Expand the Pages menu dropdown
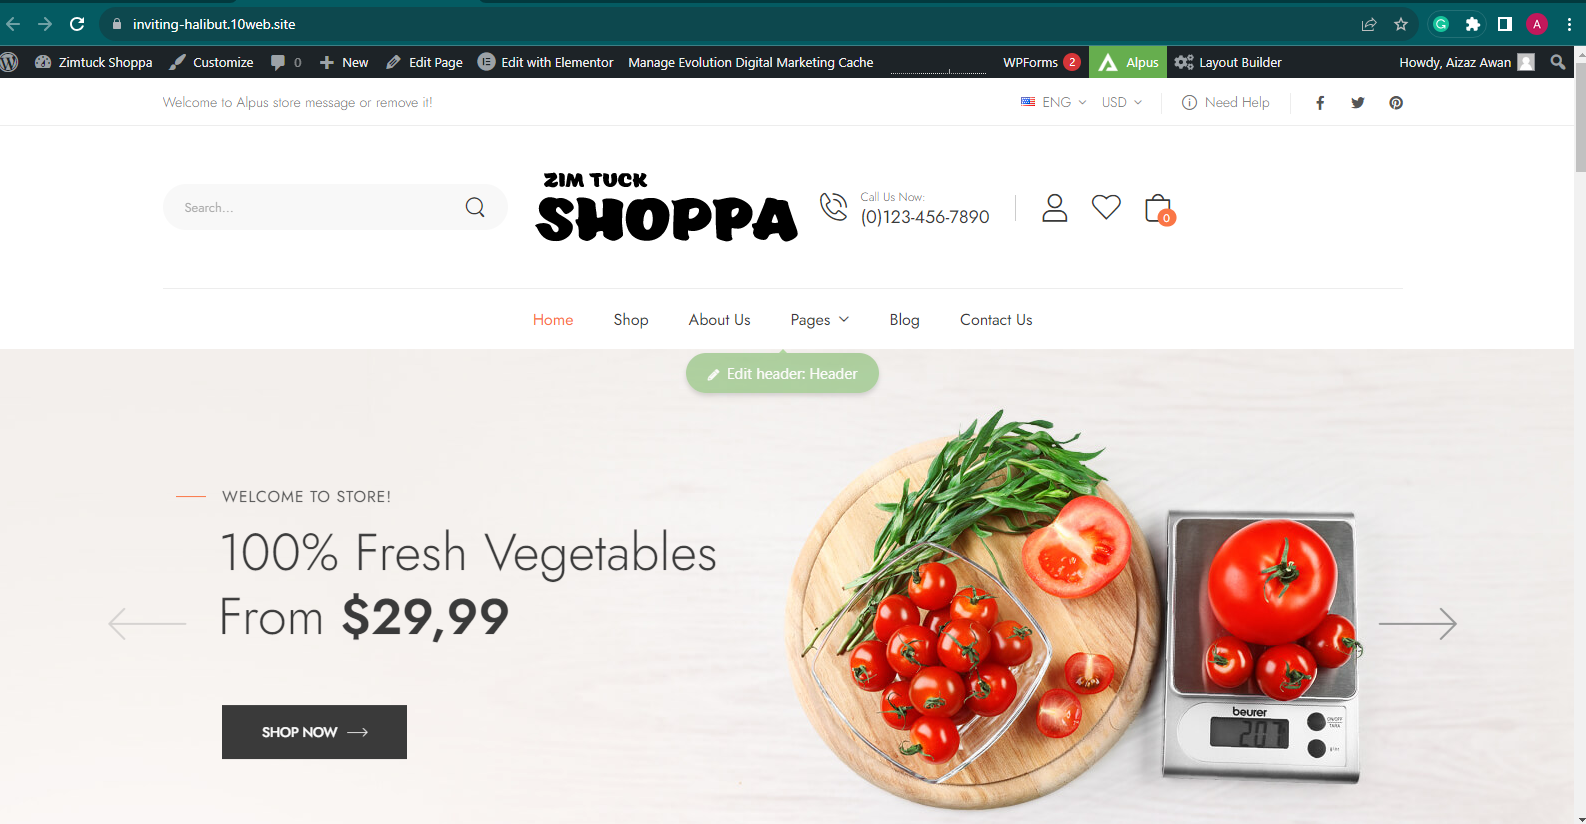 (x=820, y=320)
